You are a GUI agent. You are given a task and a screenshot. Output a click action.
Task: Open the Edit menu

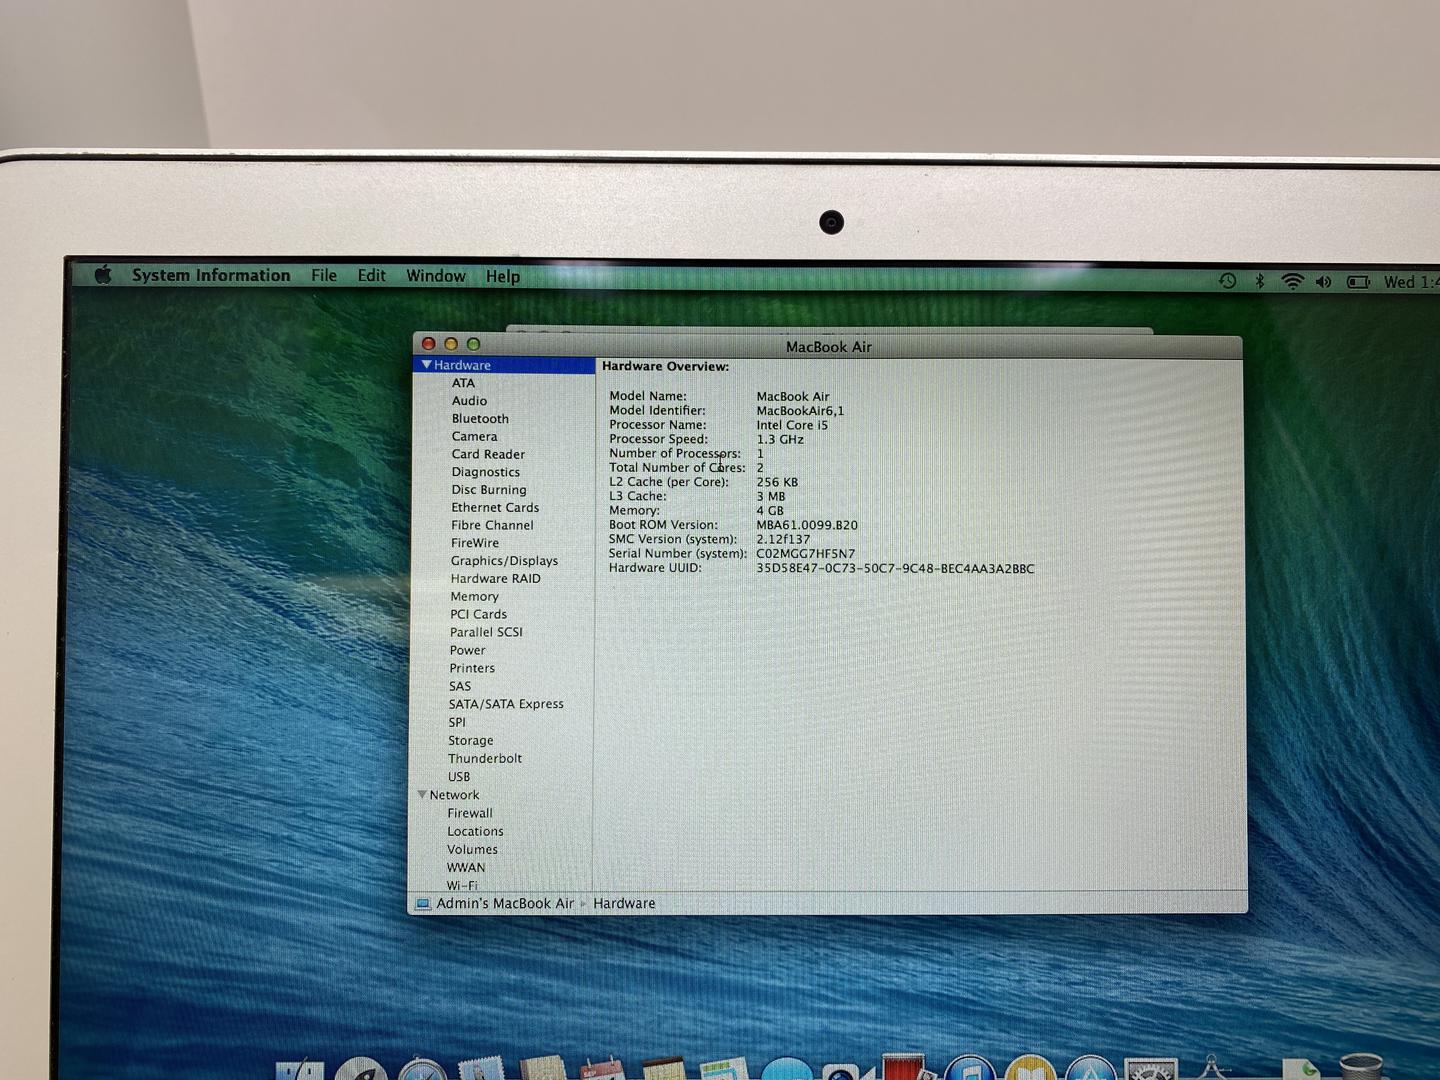click(x=372, y=275)
